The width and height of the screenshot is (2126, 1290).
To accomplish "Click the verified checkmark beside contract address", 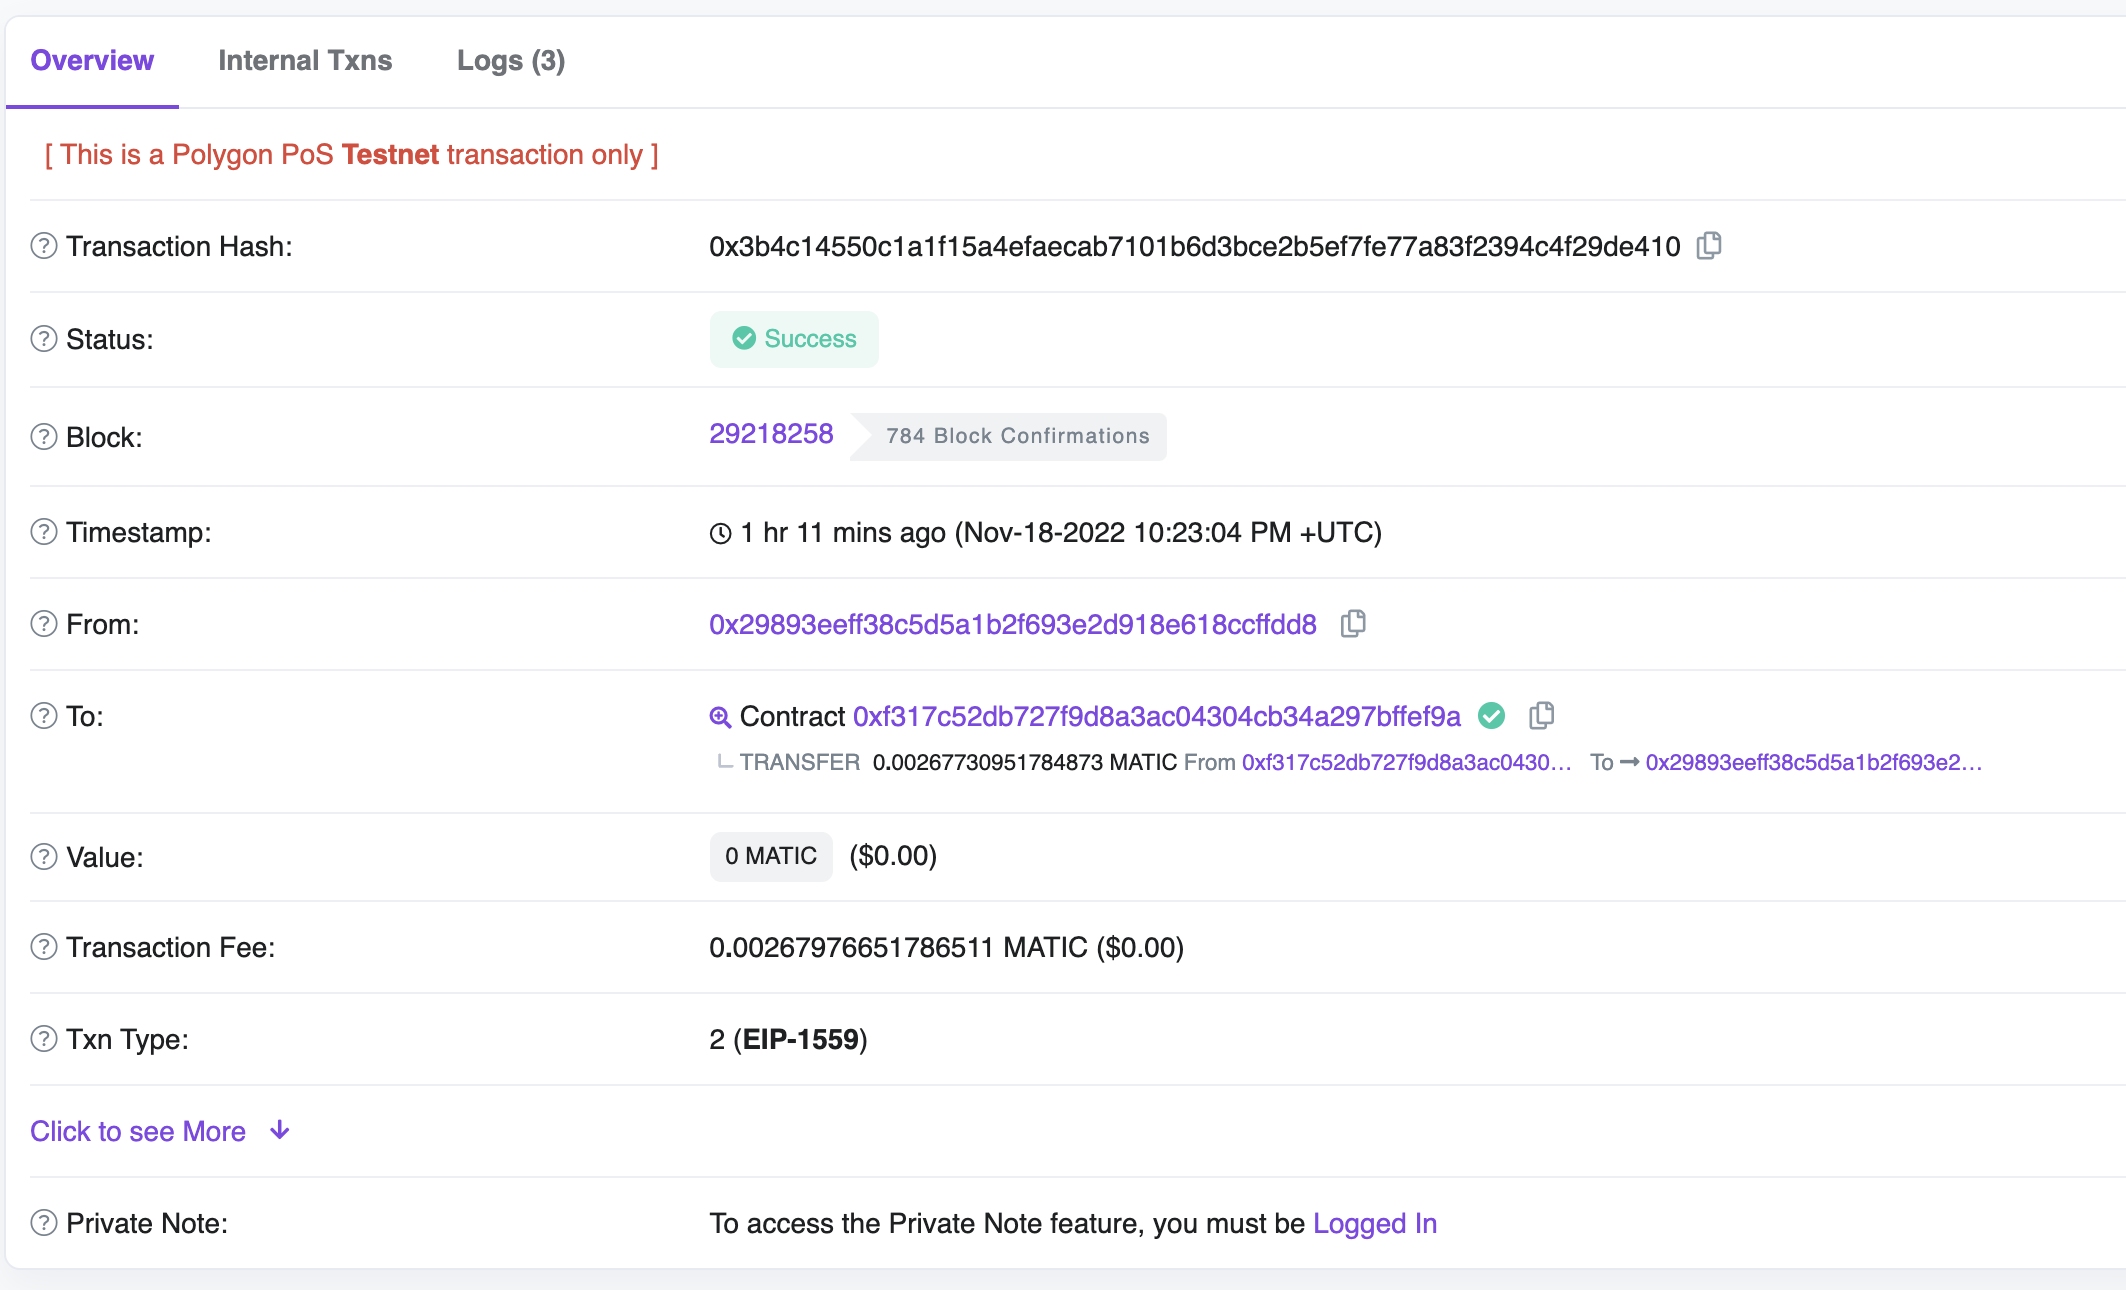I will click(1491, 716).
